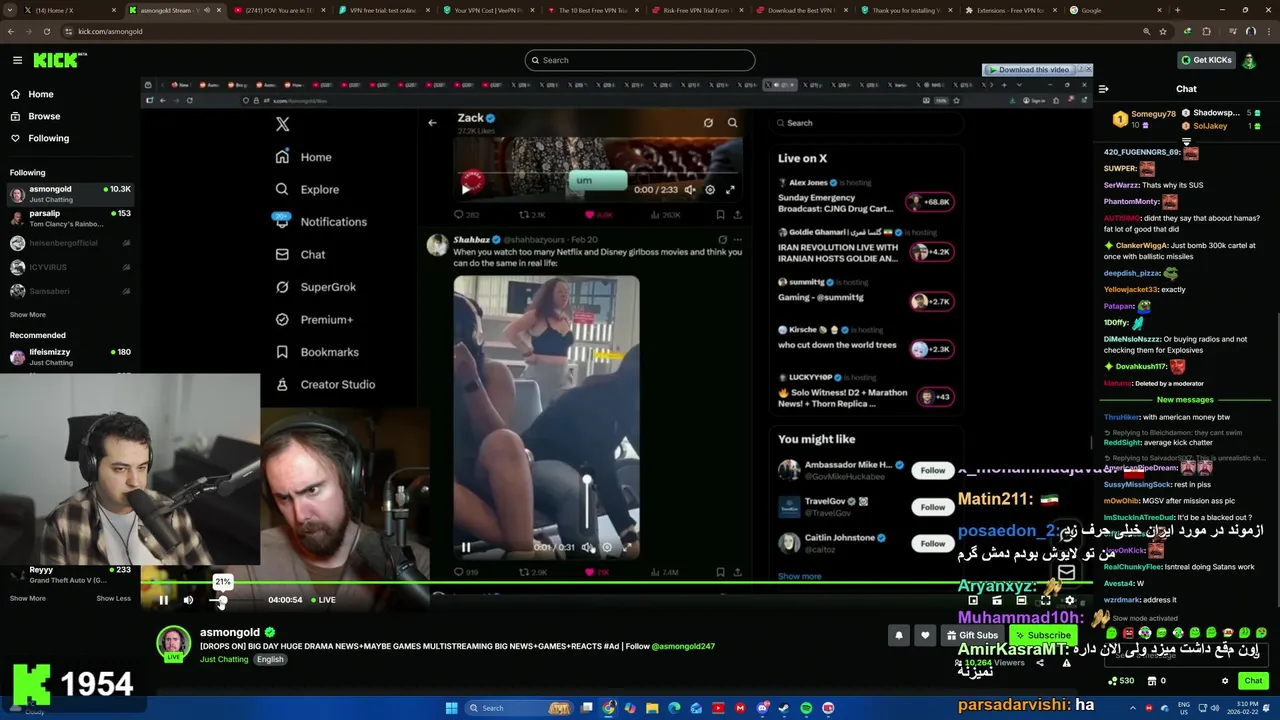This screenshot has width=1280, height=720.
Task: Focus the Kick search field
Action: click(x=640, y=60)
